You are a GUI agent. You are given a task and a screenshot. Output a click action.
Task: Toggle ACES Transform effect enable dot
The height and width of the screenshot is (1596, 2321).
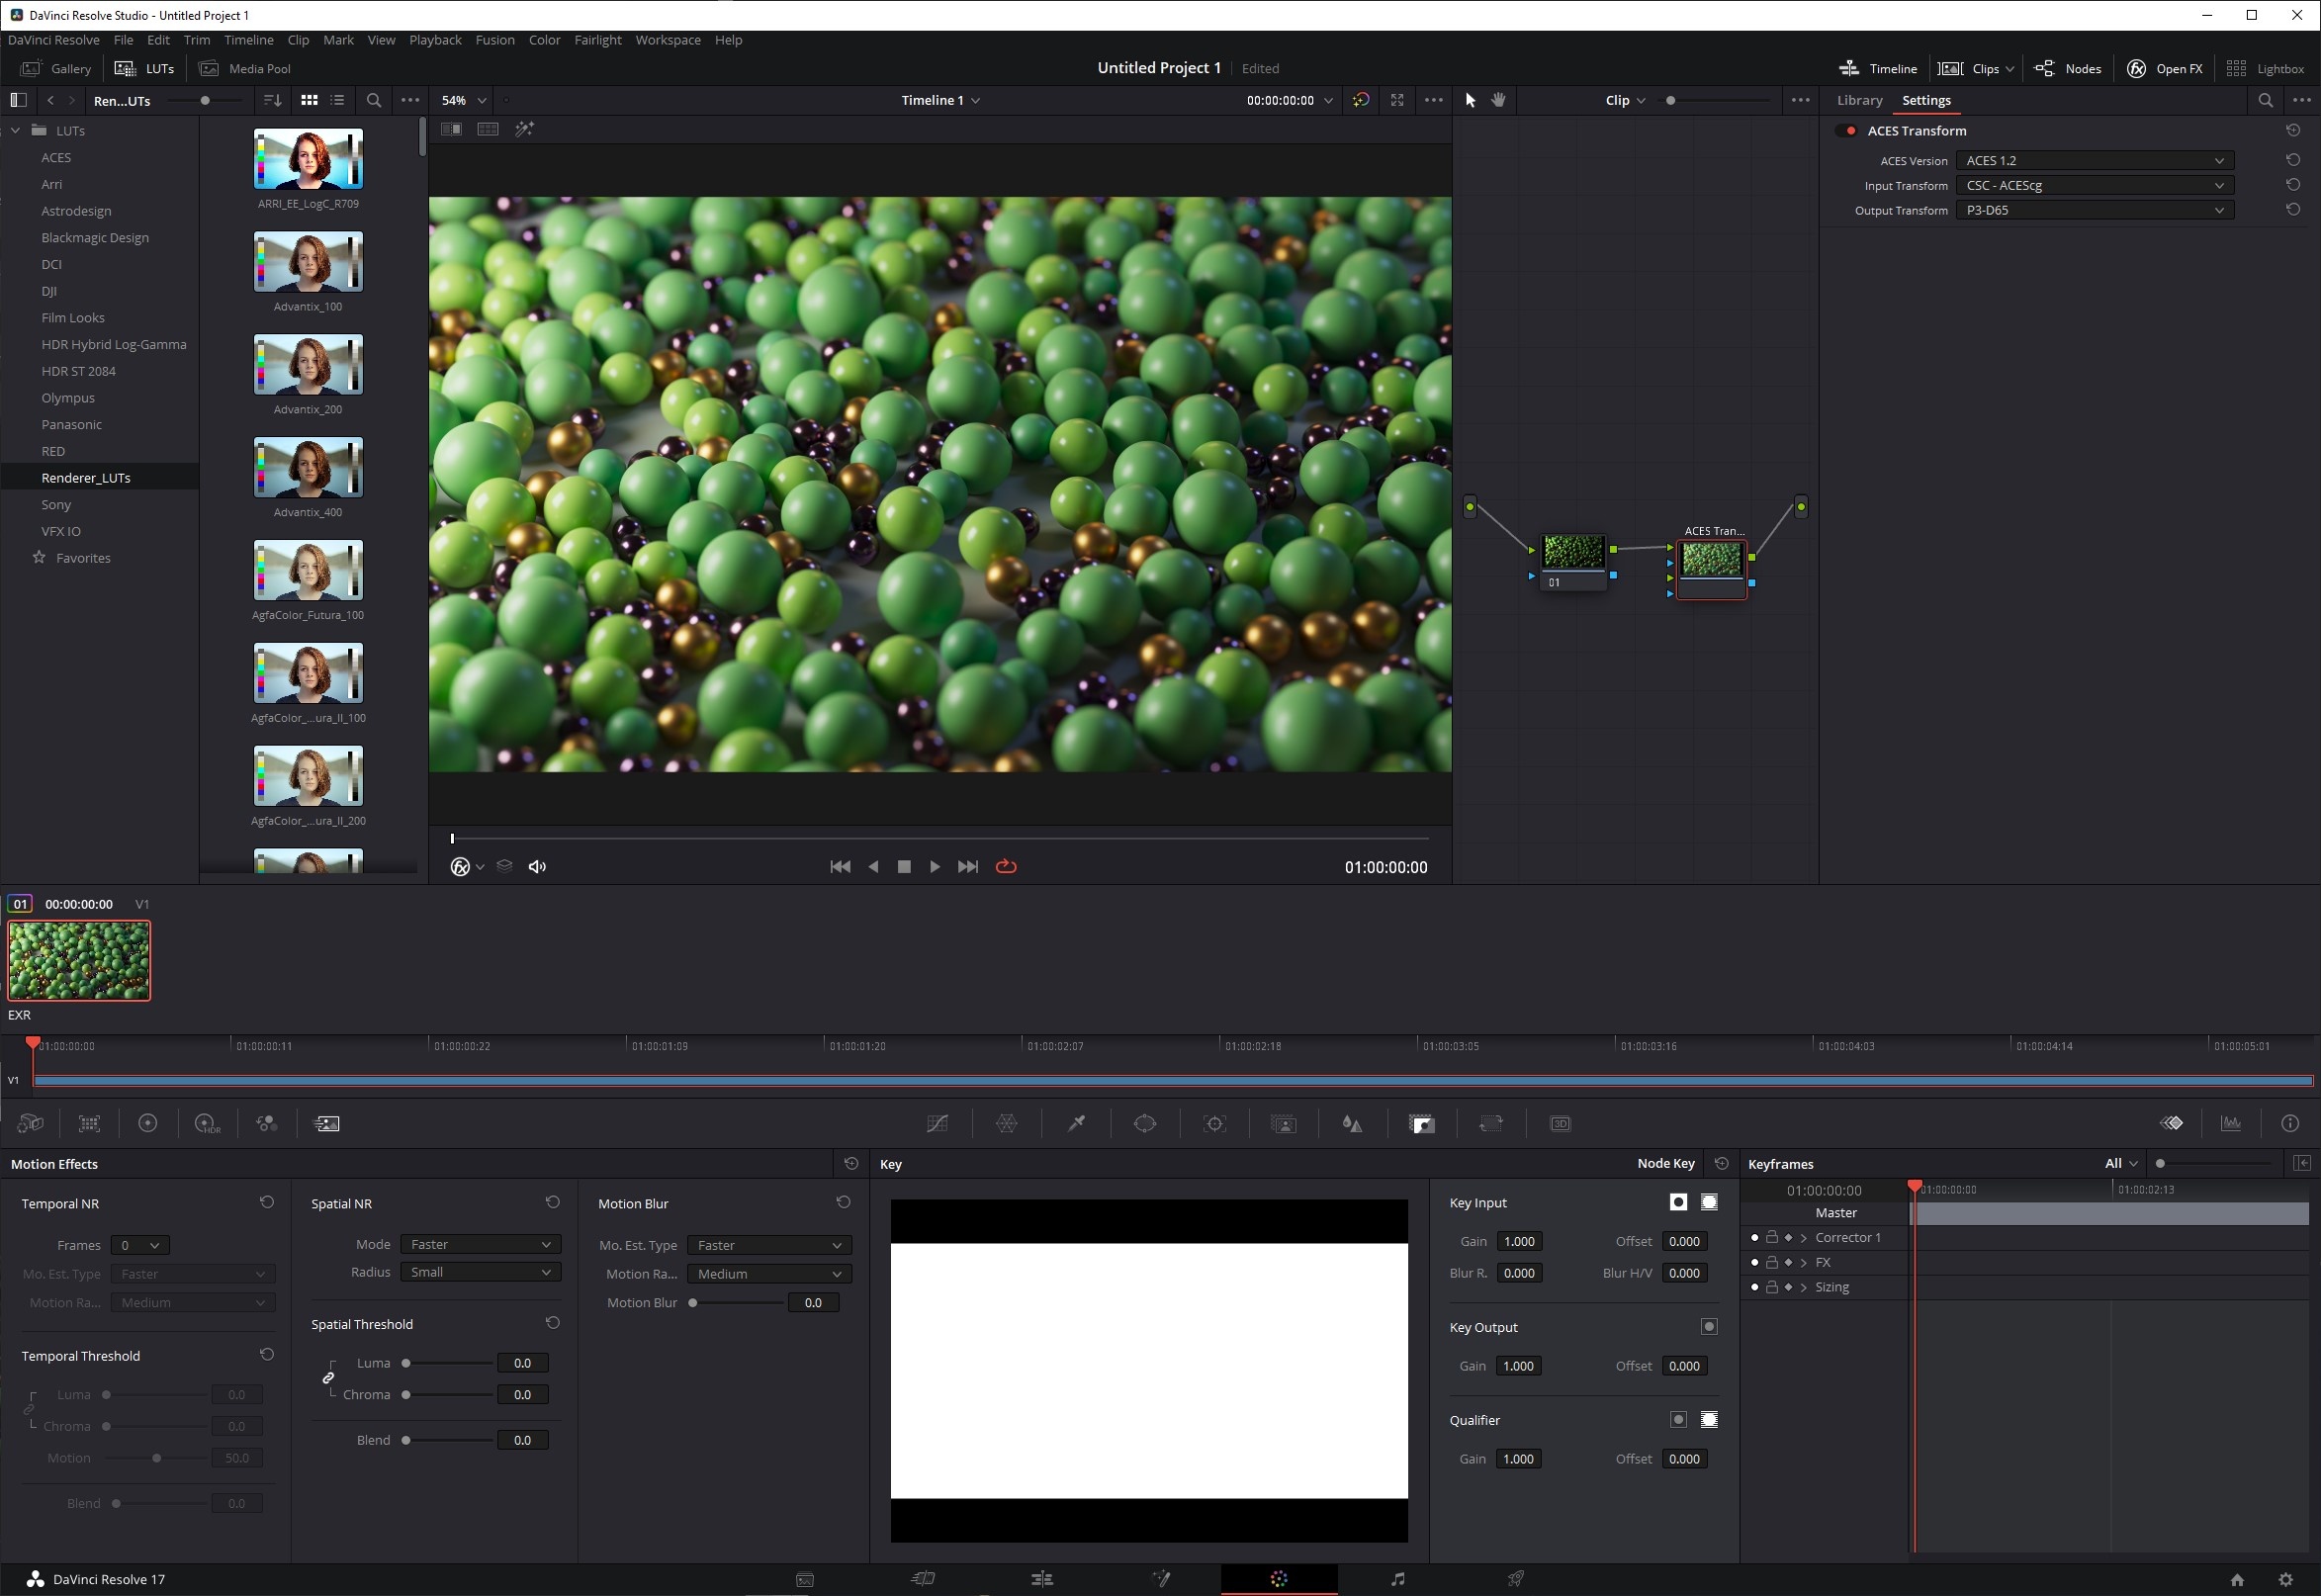pyautogui.click(x=1850, y=131)
